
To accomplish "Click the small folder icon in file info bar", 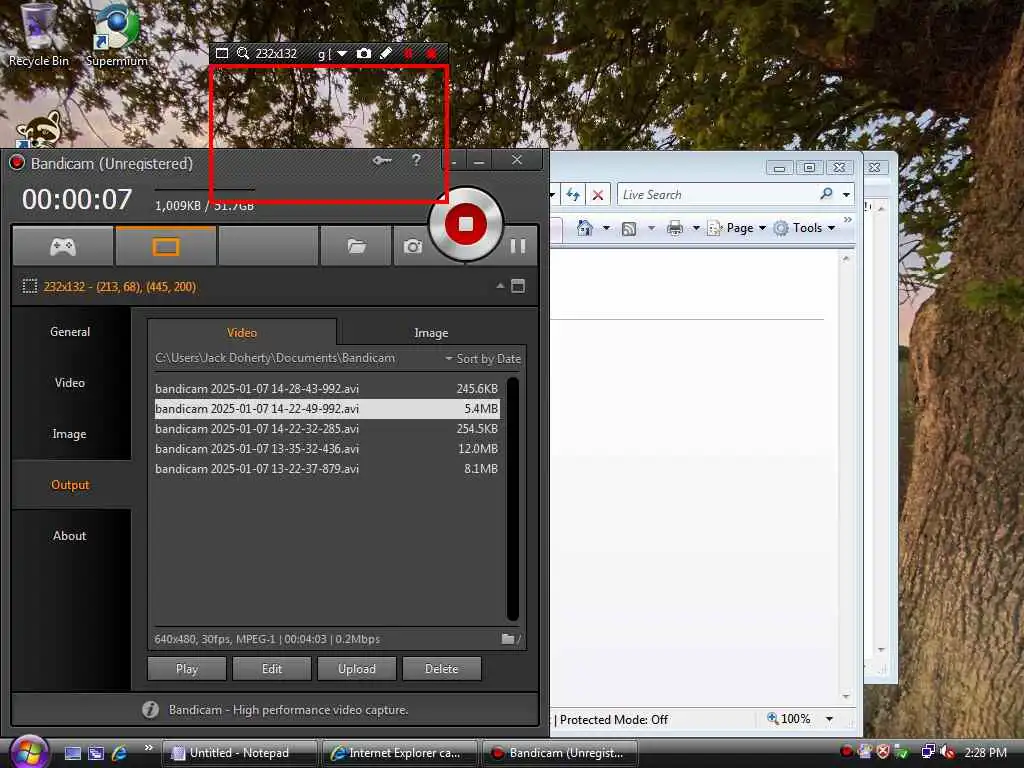I will (508, 639).
